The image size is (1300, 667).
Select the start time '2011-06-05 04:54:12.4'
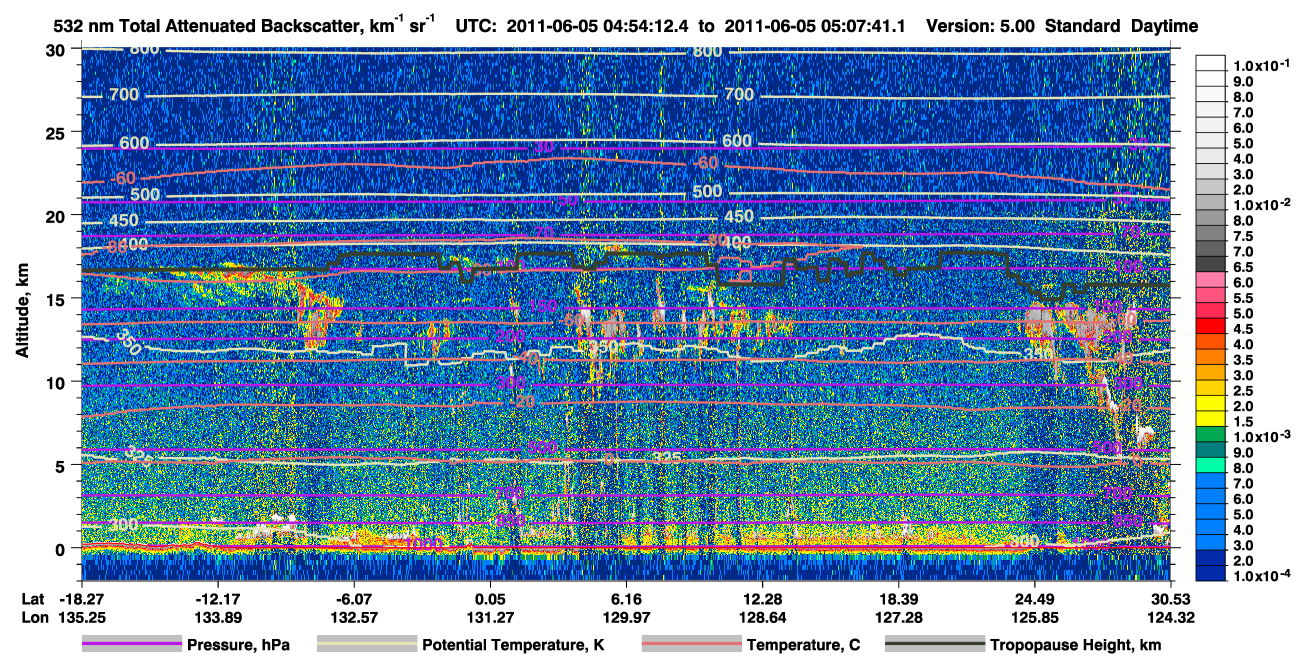click(599, 27)
